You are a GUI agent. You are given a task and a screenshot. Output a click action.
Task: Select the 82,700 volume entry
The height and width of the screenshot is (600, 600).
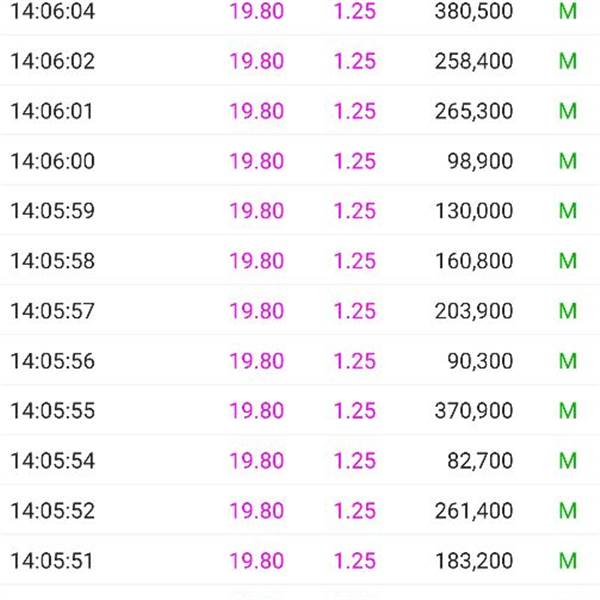pyautogui.click(x=480, y=460)
